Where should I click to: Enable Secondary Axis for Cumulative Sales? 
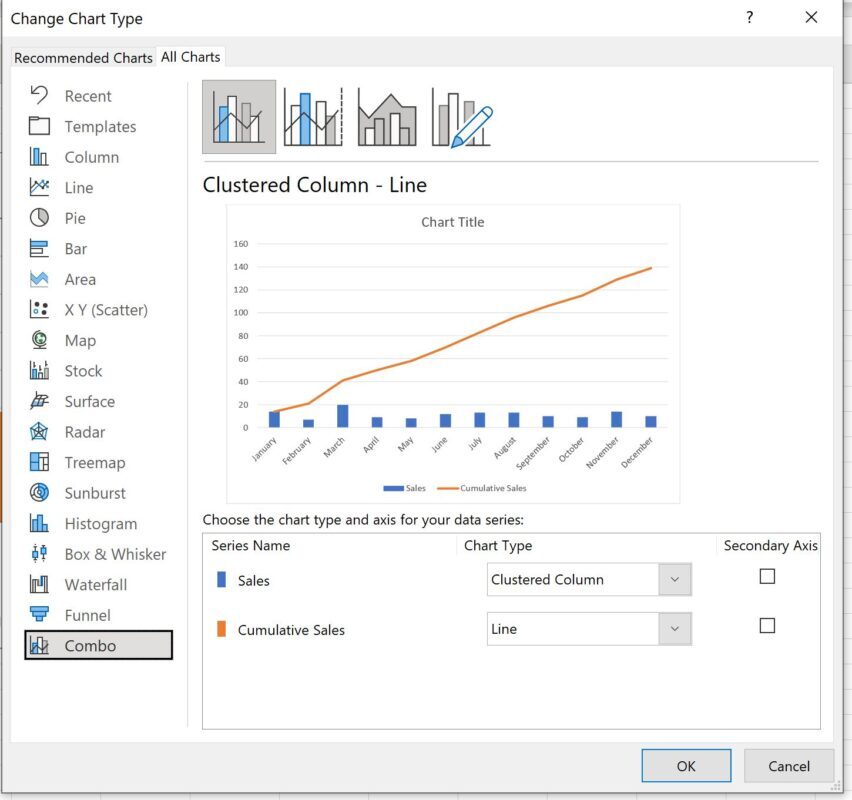click(767, 626)
